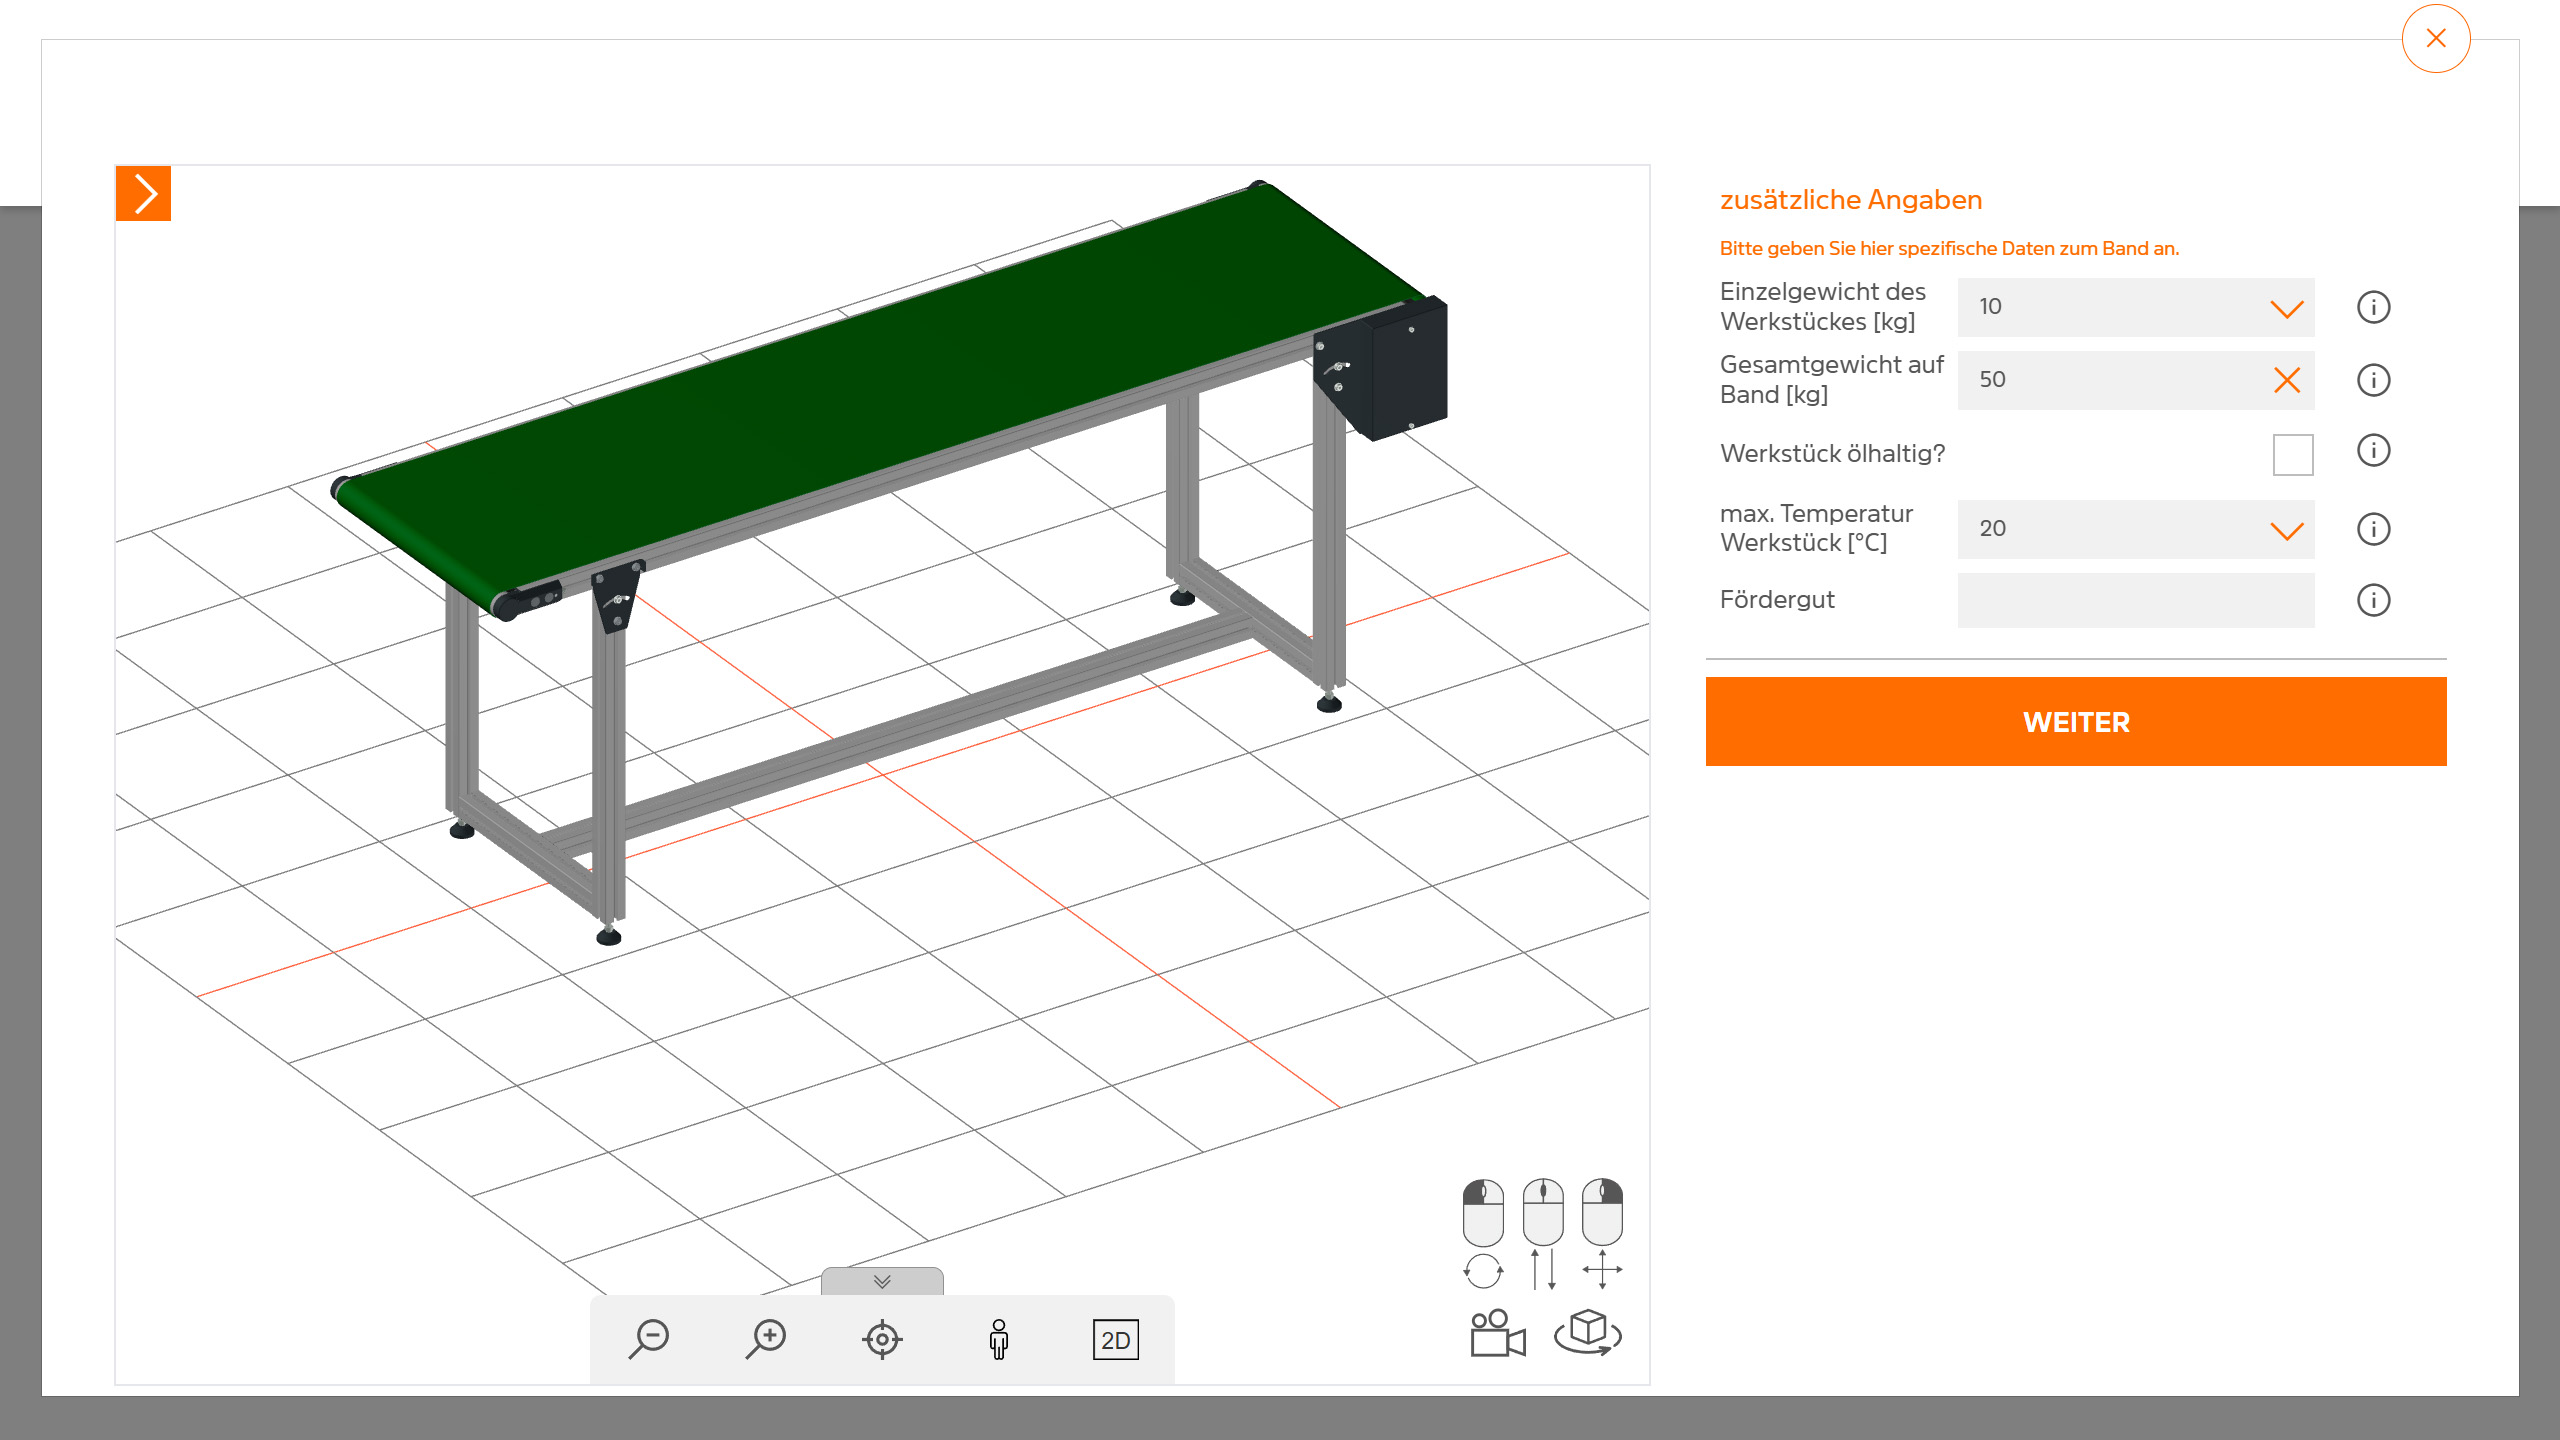
Task: Clear the Gesamtgewicht auf Band value
Action: coord(2286,380)
